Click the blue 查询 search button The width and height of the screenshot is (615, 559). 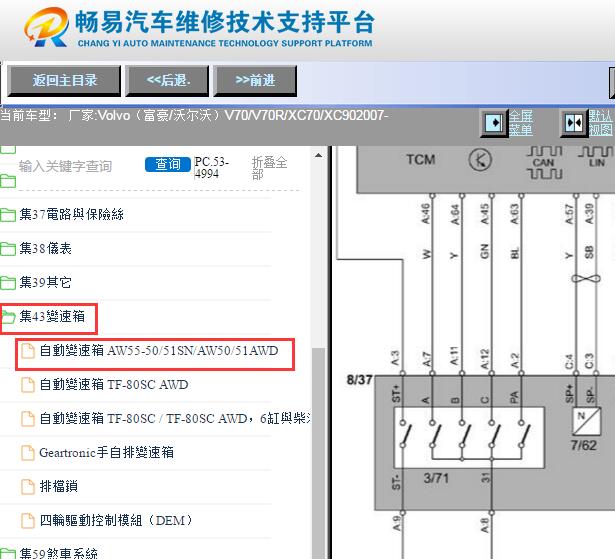168,164
